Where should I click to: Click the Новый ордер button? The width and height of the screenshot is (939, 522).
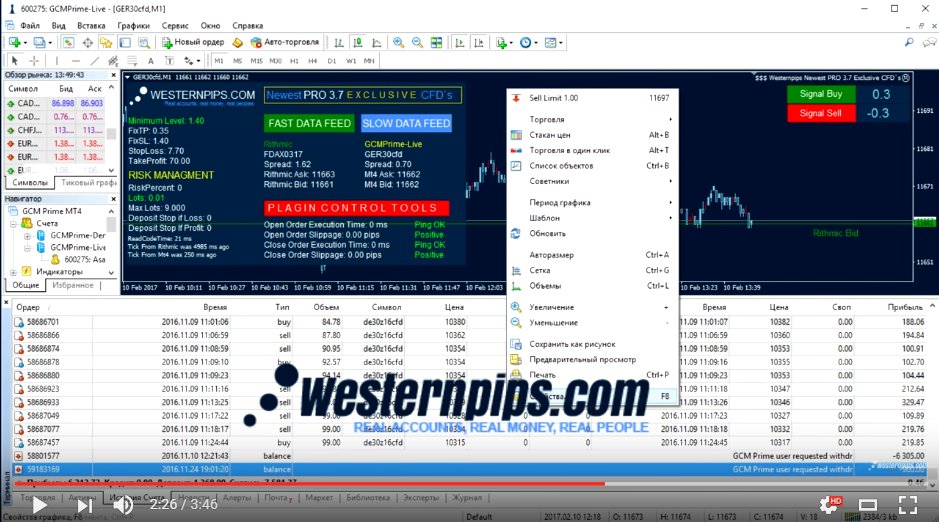[x=193, y=43]
